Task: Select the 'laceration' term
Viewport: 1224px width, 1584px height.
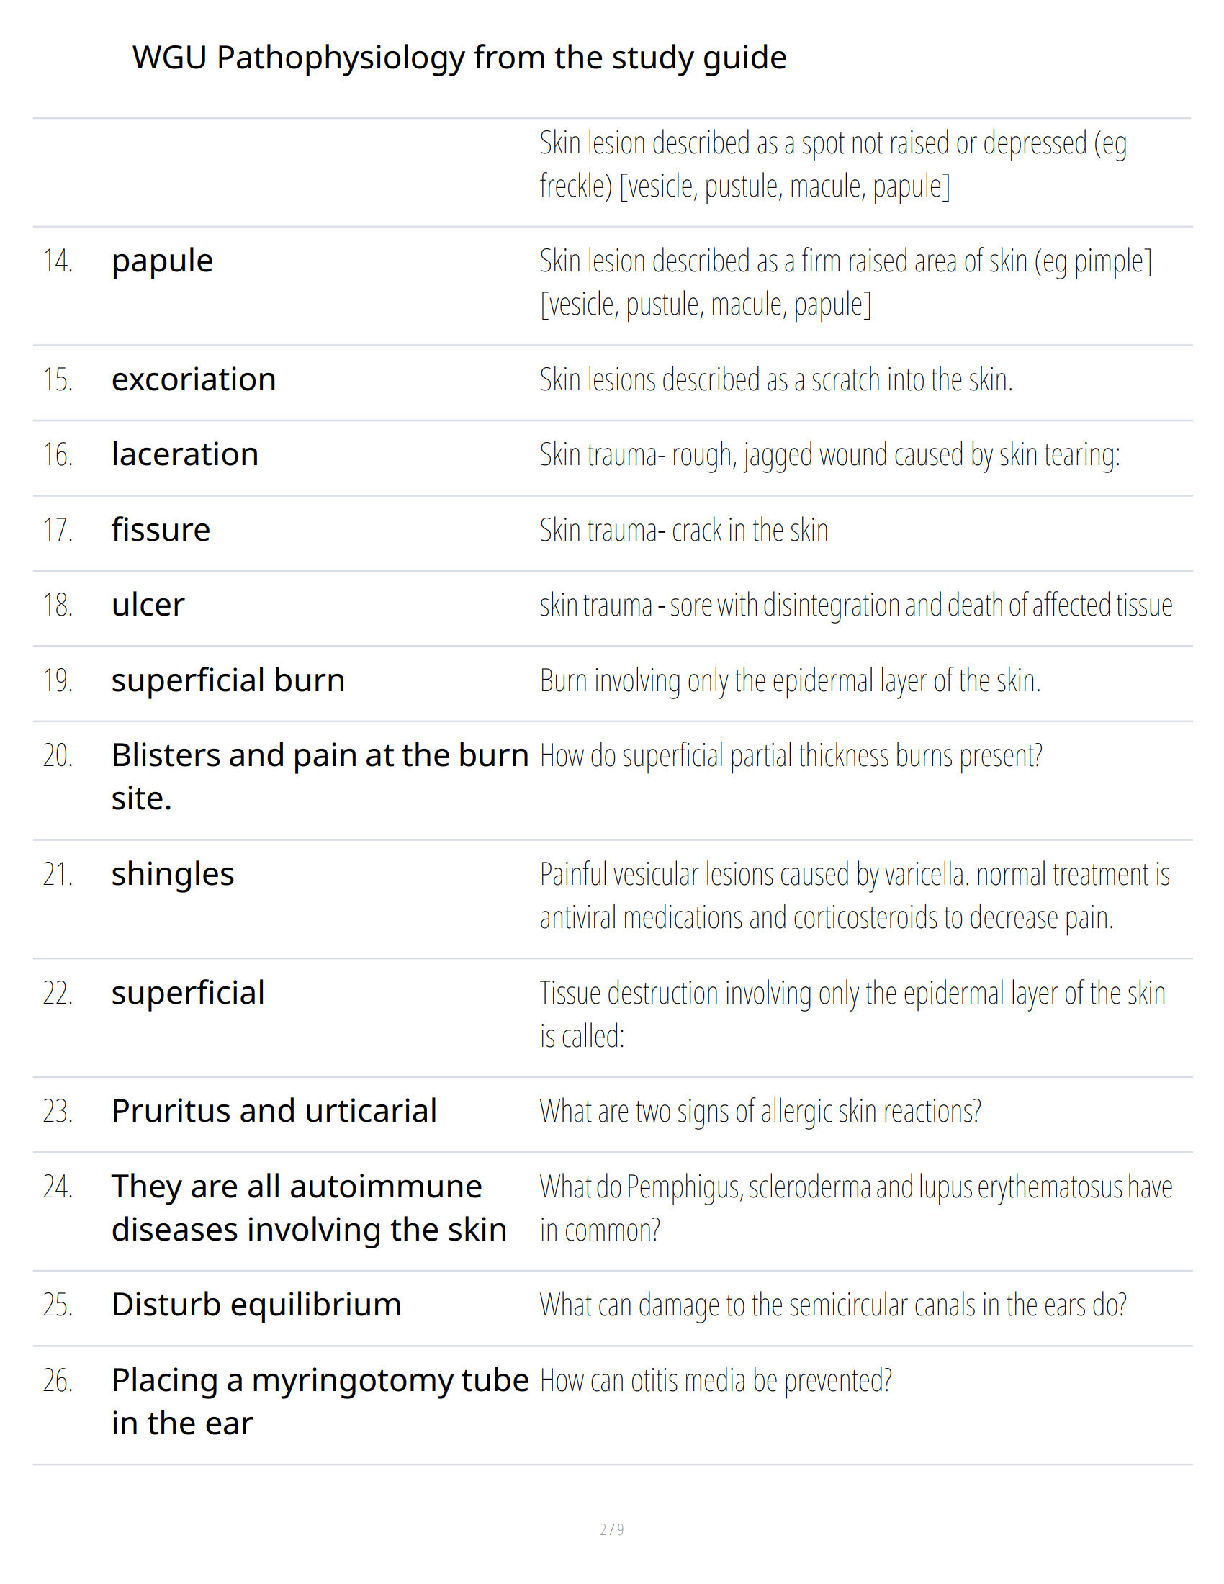Action: pyautogui.click(x=185, y=455)
